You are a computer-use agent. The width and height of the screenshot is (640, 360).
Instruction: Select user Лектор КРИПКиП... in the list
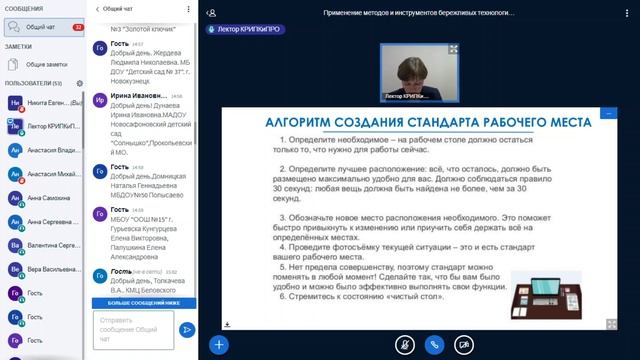pyautogui.click(x=44, y=127)
